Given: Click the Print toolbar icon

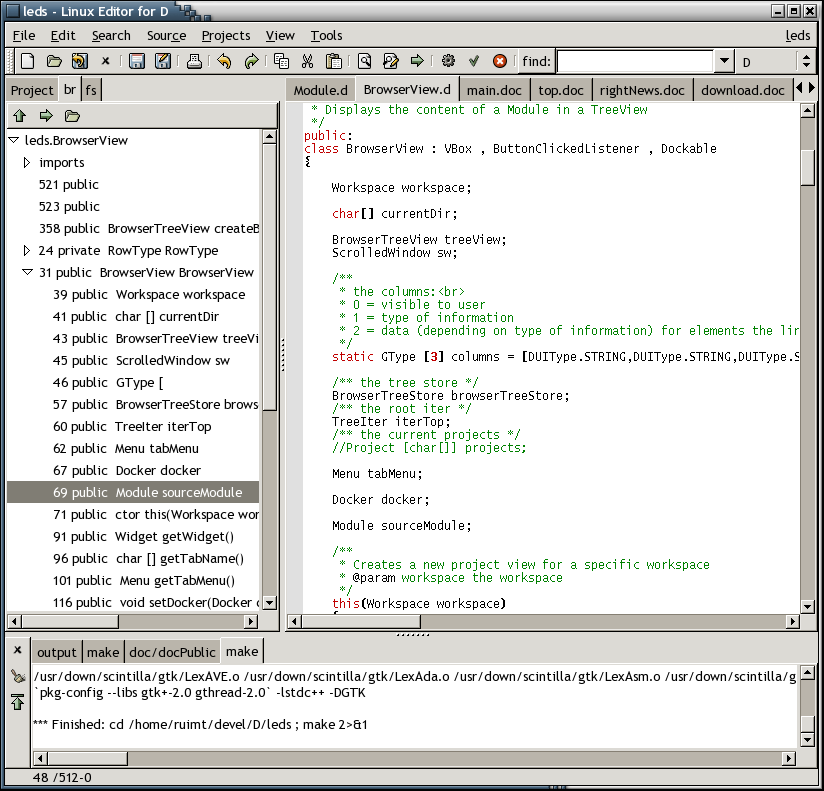Looking at the screenshot, I should click(x=194, y=61).
